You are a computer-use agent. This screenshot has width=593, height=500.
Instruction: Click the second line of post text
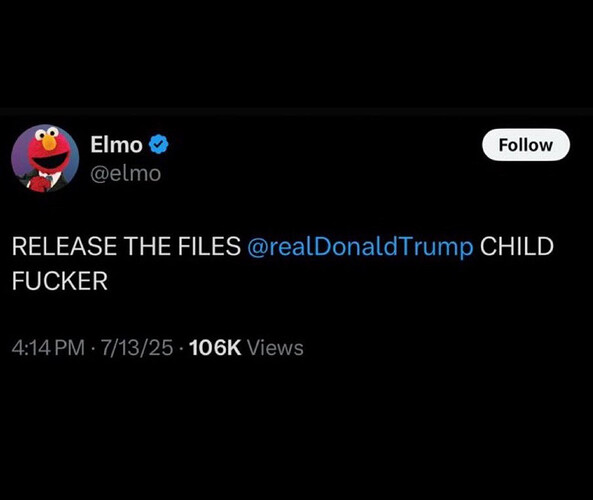coord(59,281)
